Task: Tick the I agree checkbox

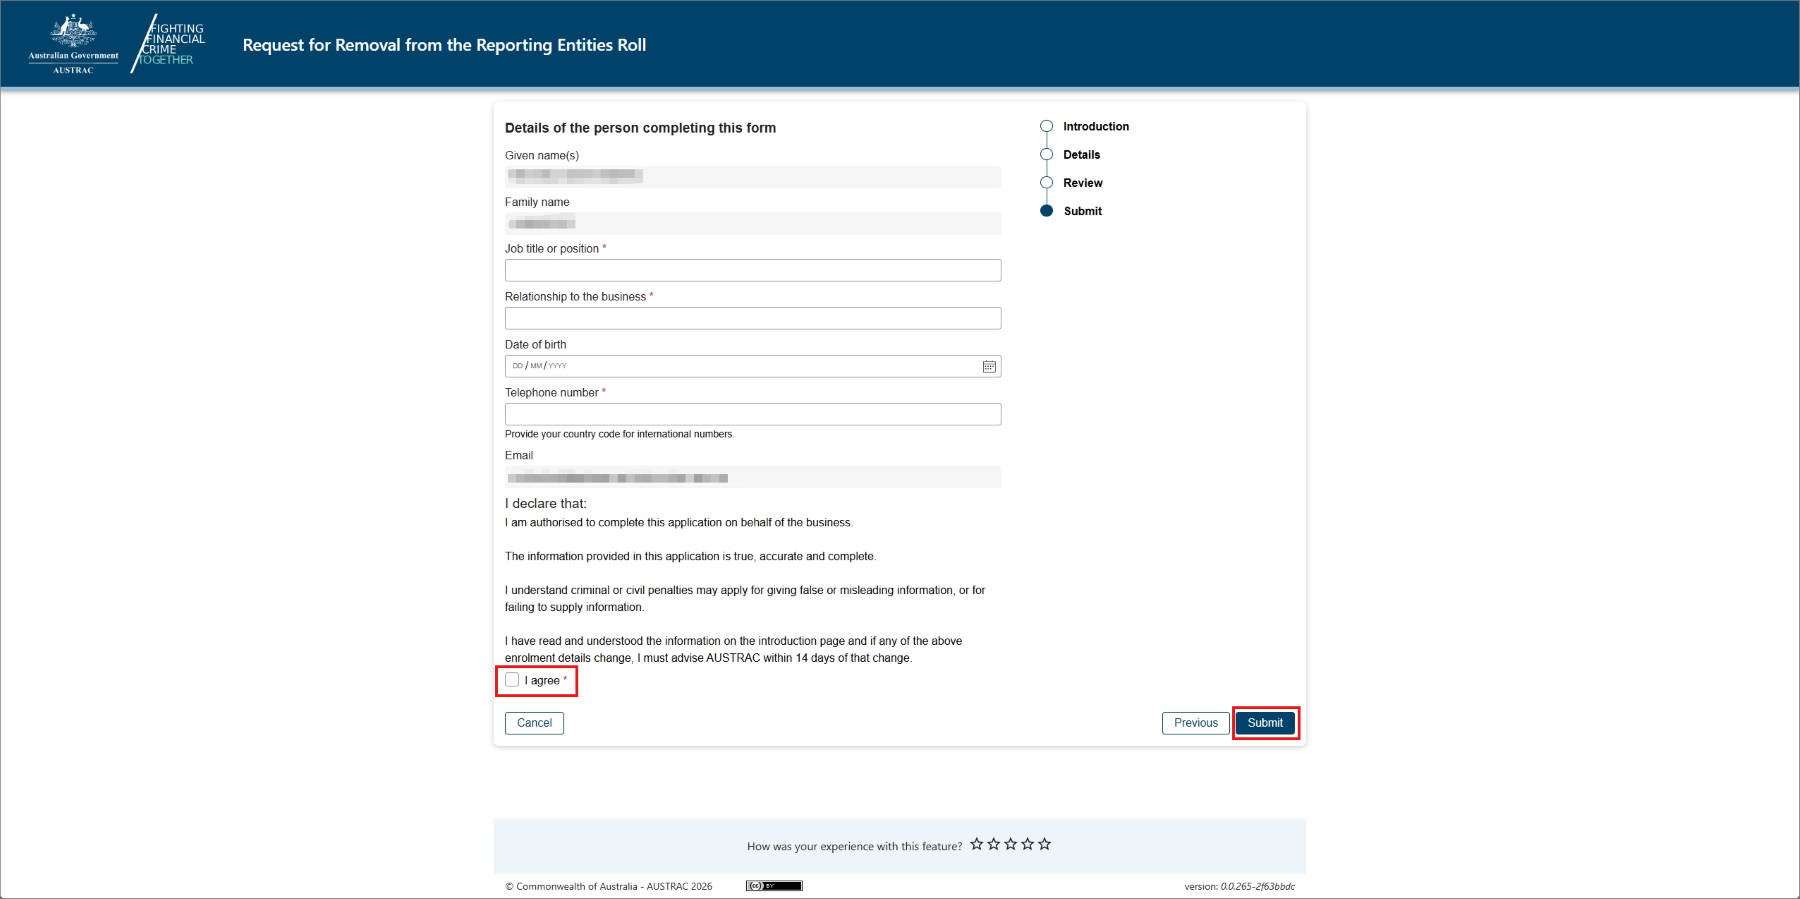Action: tap(512, 680)
